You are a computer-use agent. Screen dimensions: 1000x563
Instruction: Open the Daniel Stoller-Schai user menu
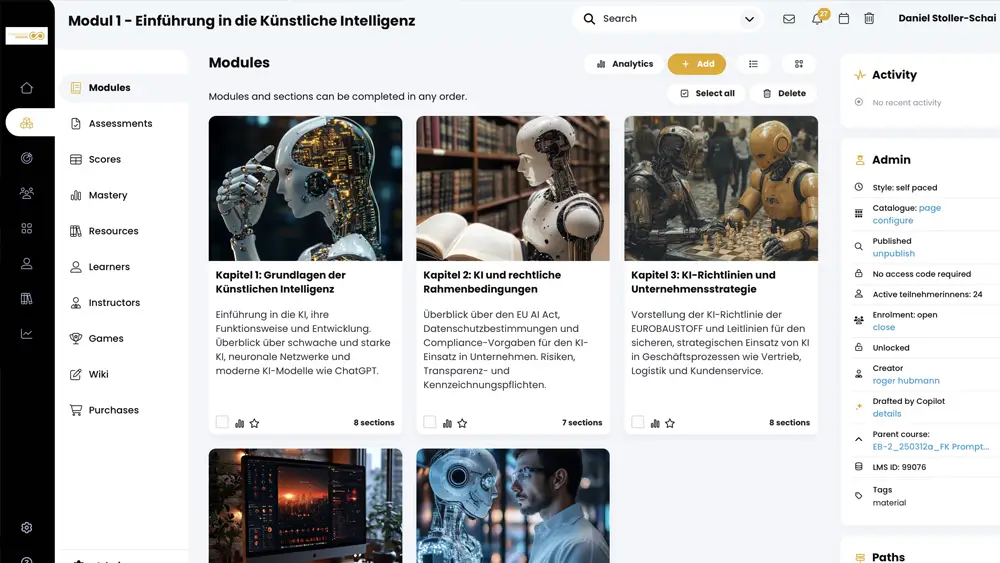pyautogui.click(x=947, y=18)
